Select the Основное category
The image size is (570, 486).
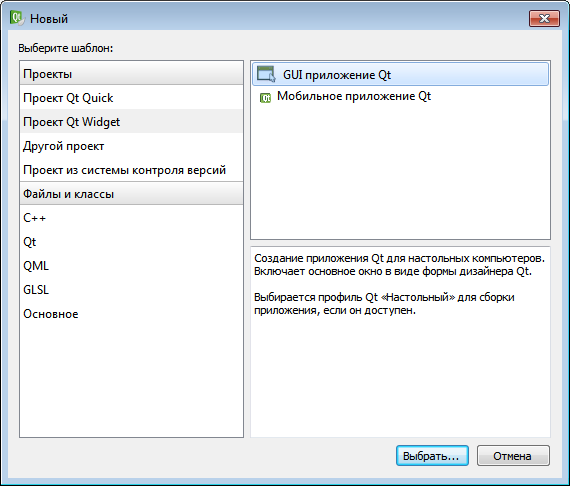131,314
